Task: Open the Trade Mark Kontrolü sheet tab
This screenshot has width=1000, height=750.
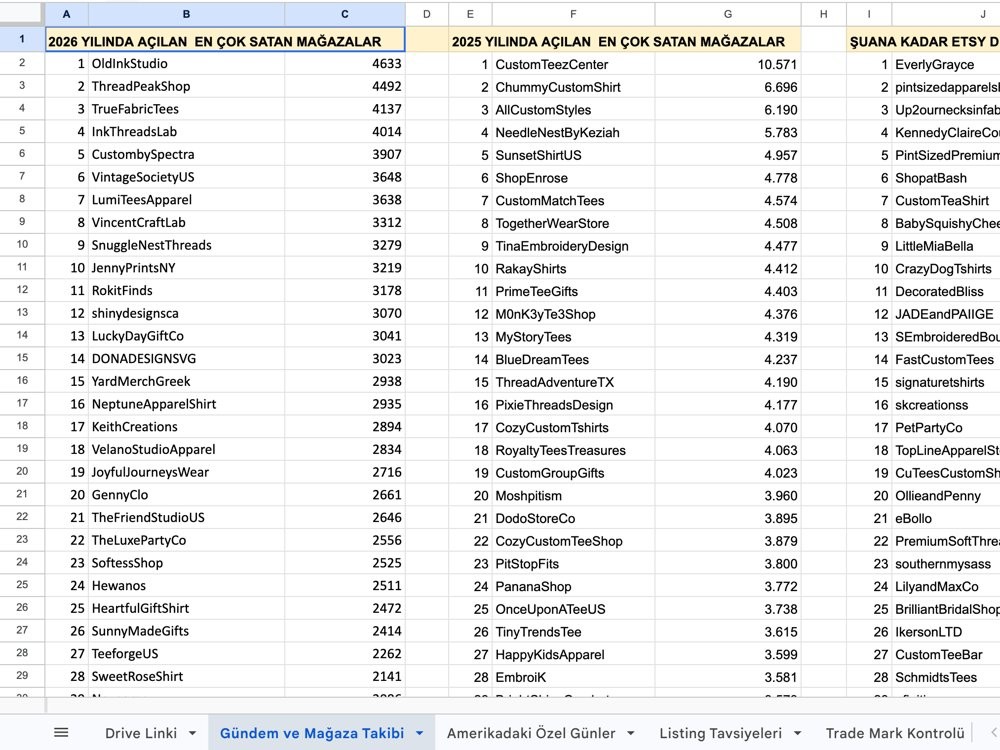Action: point(895,733)
